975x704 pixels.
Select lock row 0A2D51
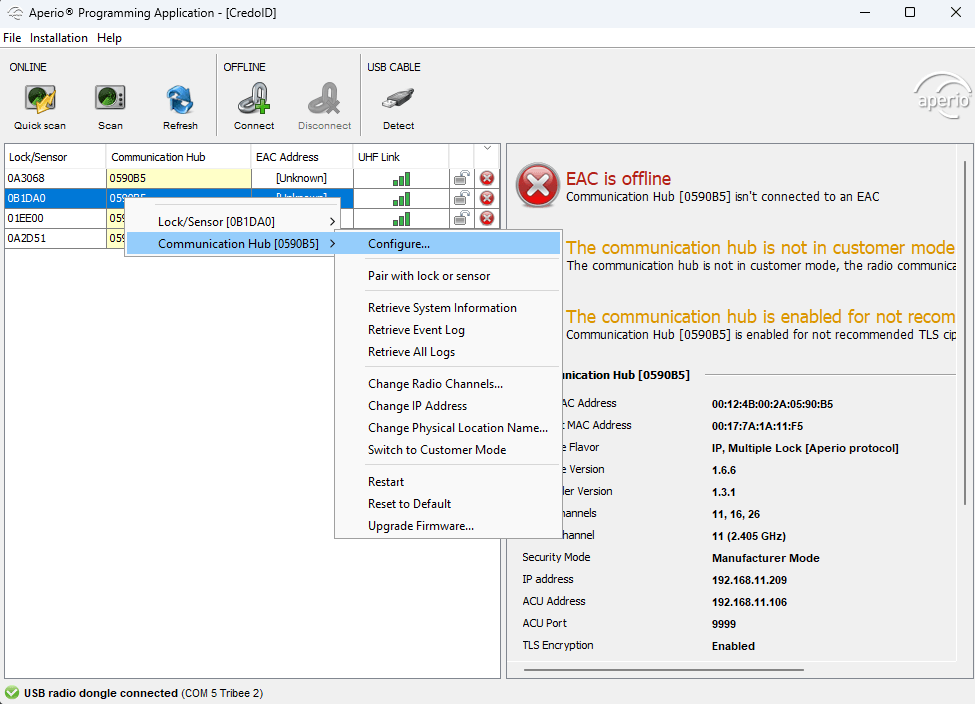point(55,238)
